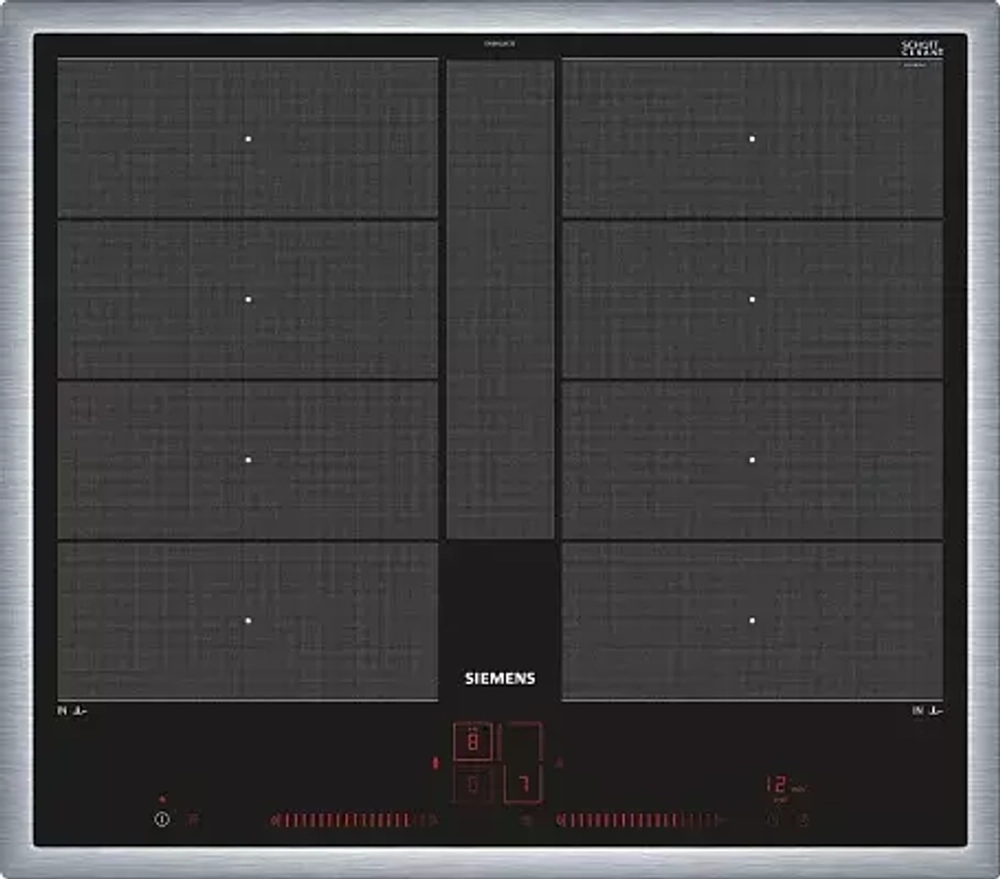Tap the timer clock symbol below 12 min

pos(773,820)
